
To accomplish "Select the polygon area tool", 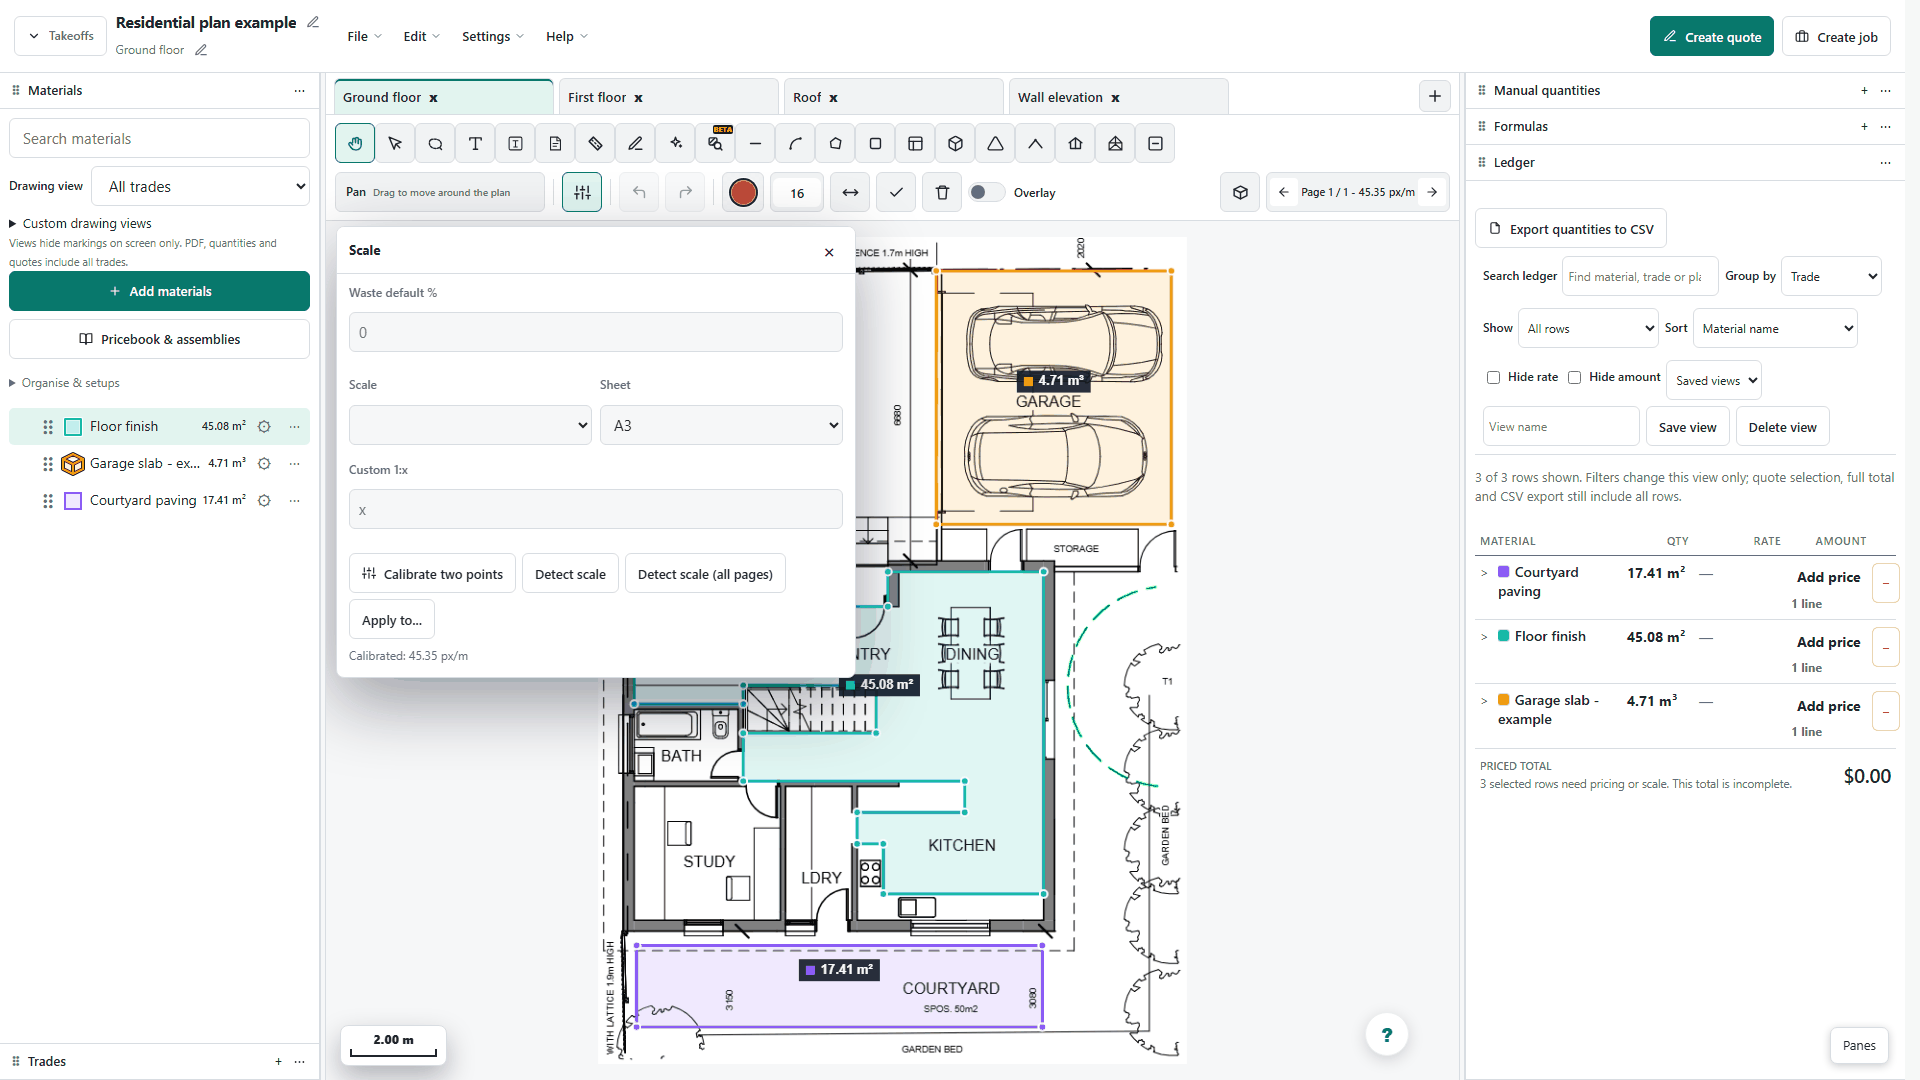I will (835, 144).
